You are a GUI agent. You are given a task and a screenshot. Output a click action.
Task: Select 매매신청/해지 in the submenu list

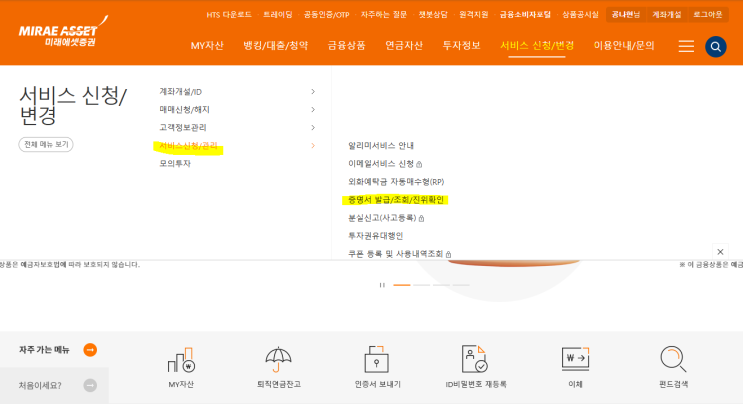pos(184,109)
